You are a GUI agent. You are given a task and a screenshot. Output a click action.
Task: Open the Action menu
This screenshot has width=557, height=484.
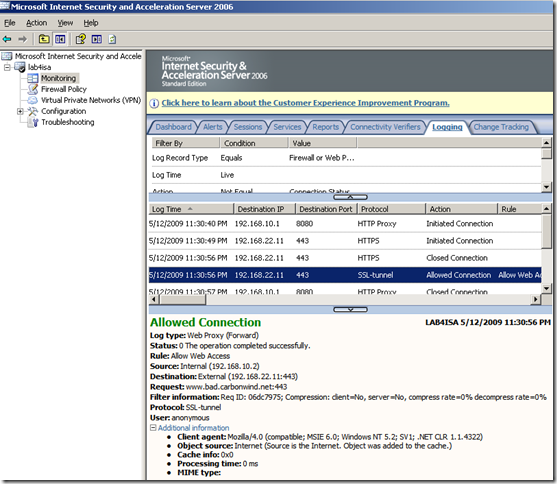pos(36,23)
